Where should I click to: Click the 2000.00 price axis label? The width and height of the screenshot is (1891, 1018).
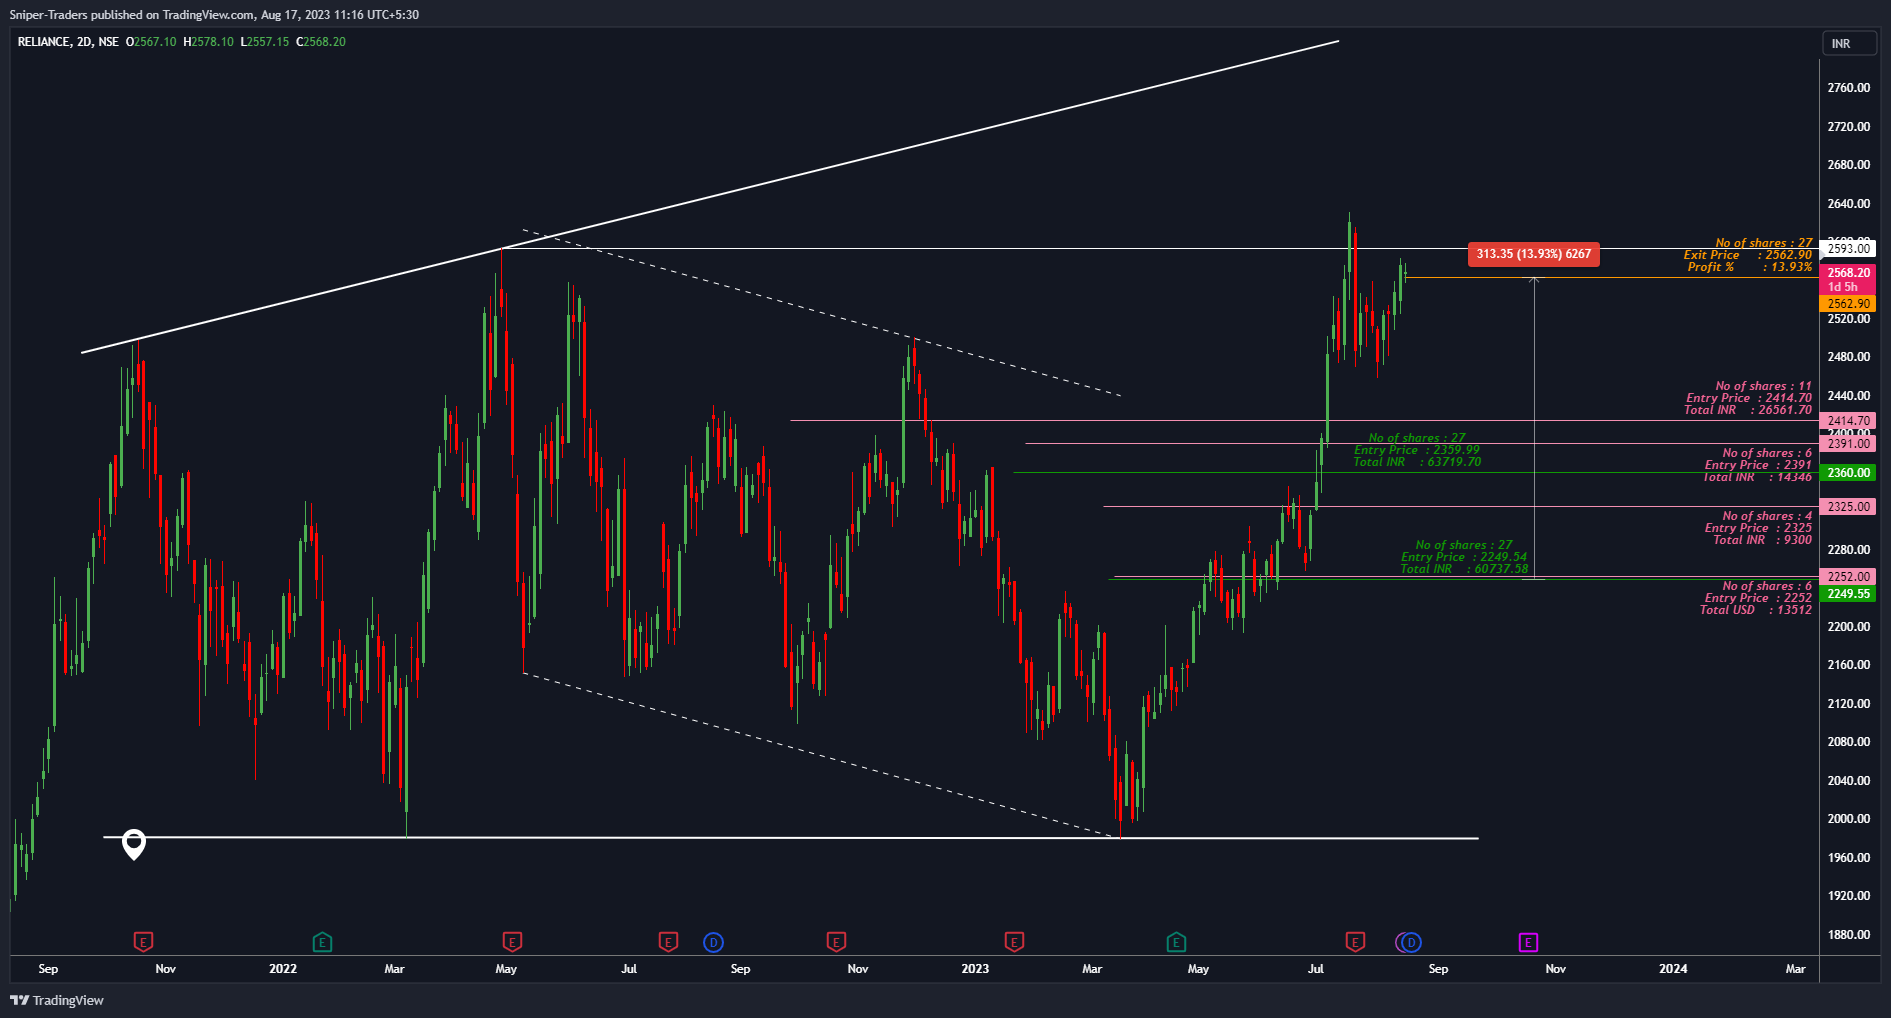click(1848, 819)
